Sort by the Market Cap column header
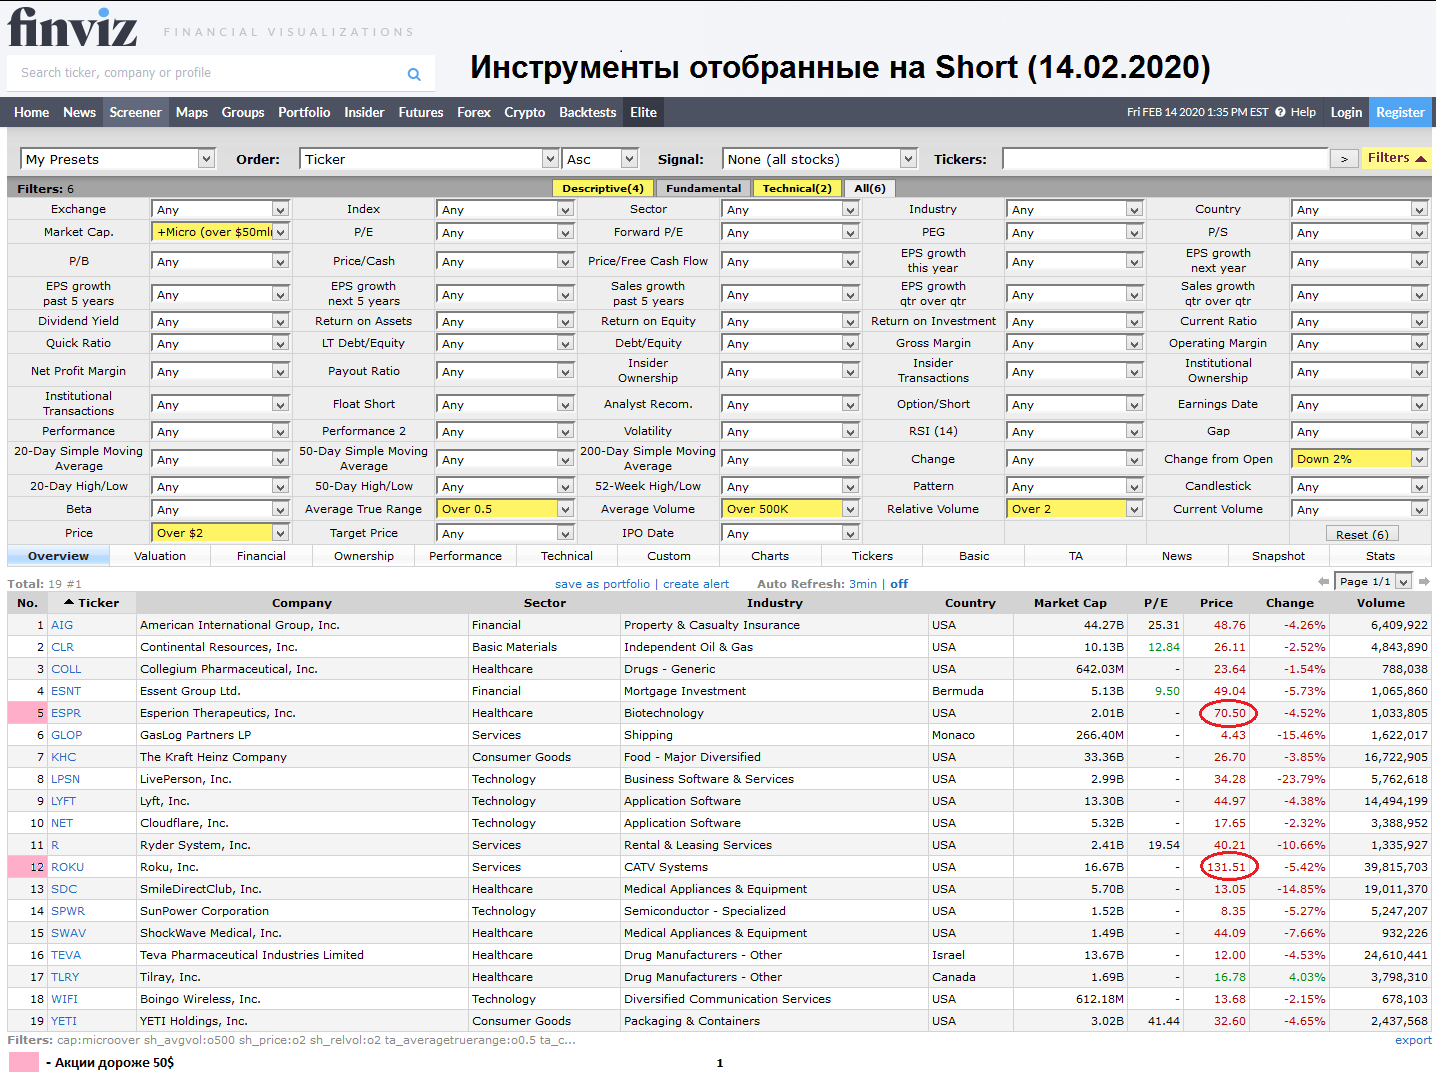This screenshot has height=1082, width=1438. 1070,603
